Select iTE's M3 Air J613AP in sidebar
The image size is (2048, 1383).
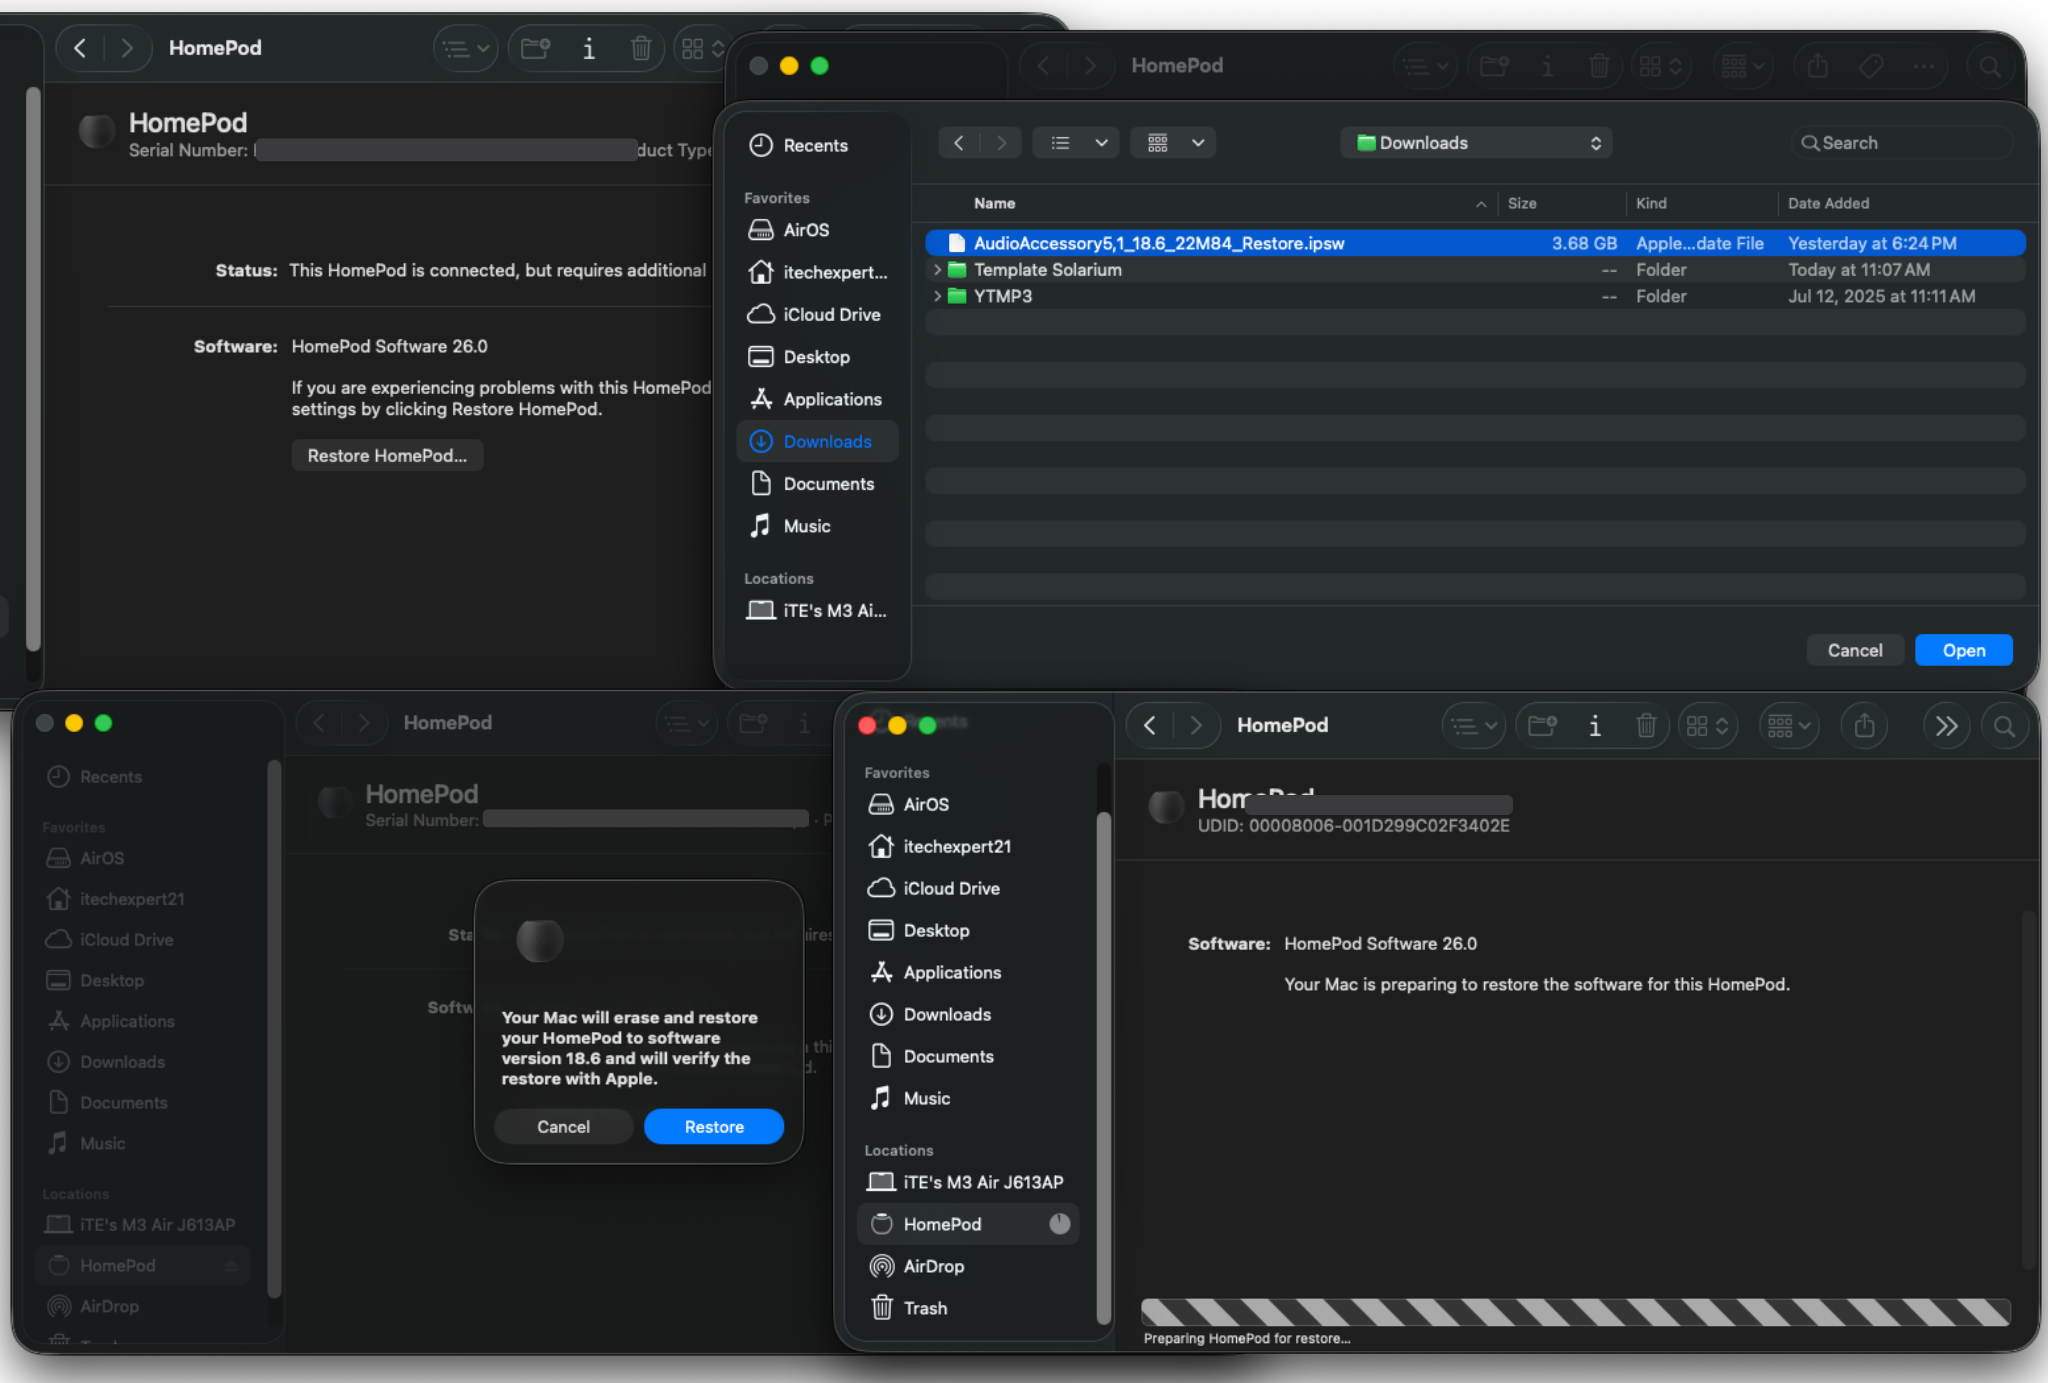[x=968, y=1182]
